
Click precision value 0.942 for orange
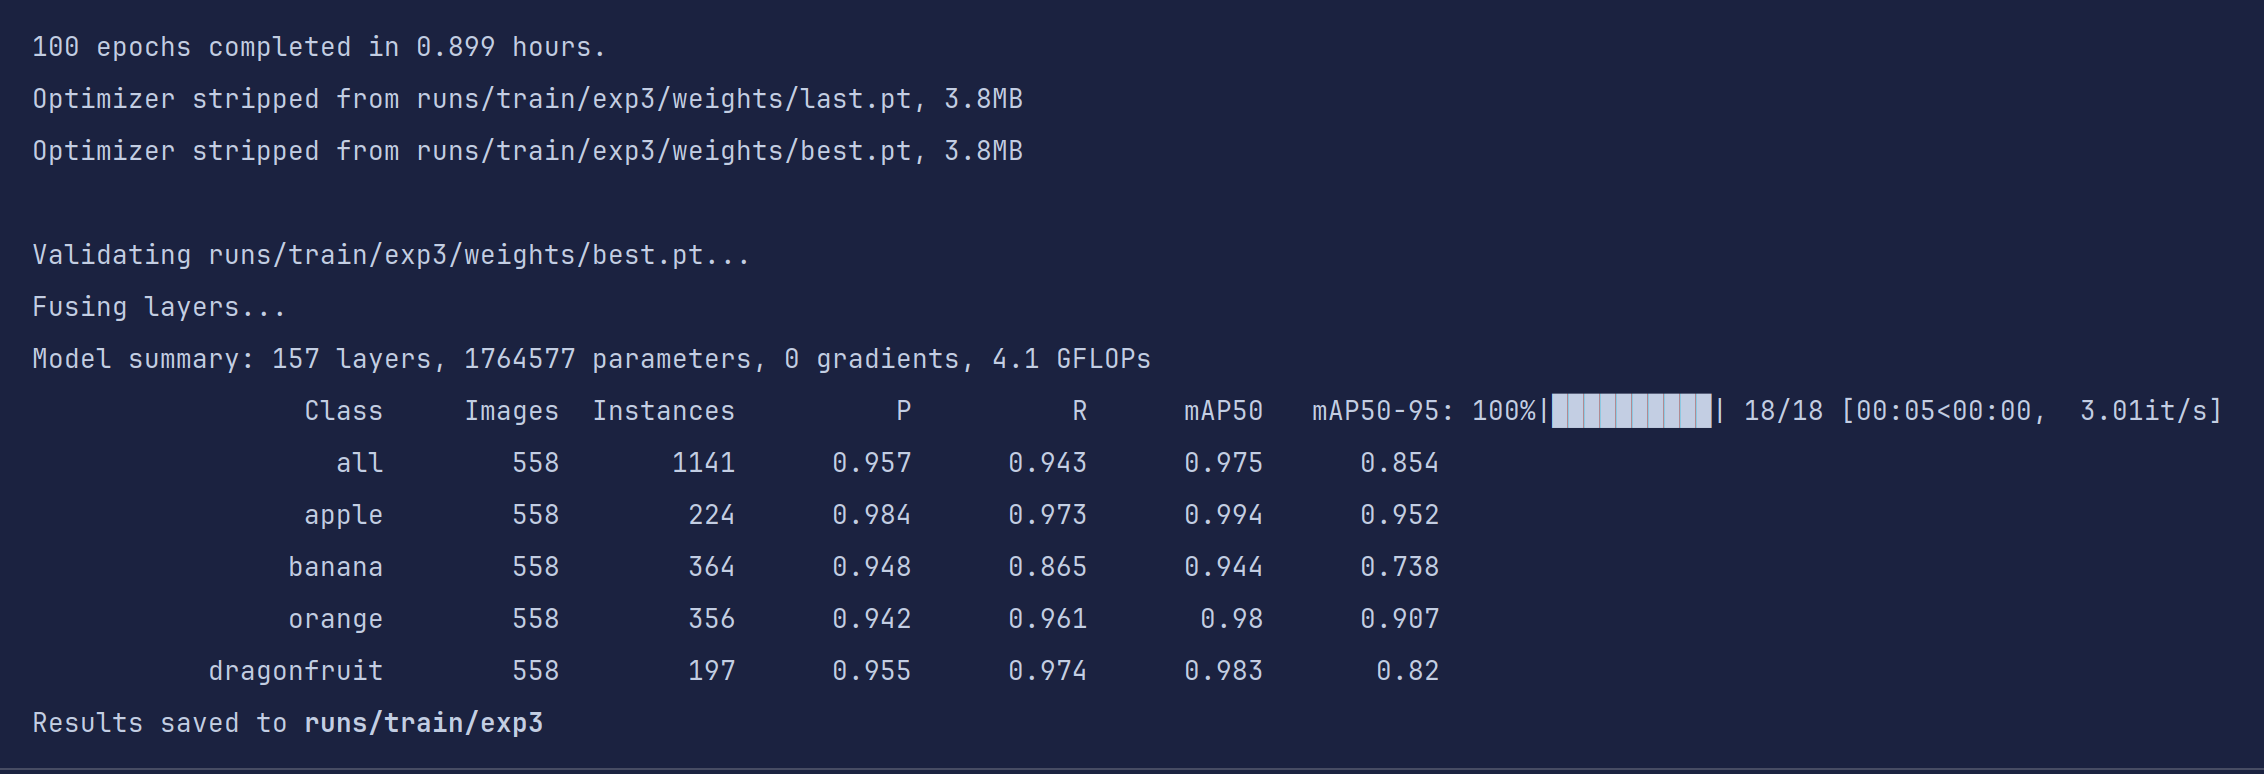(871, 619)
